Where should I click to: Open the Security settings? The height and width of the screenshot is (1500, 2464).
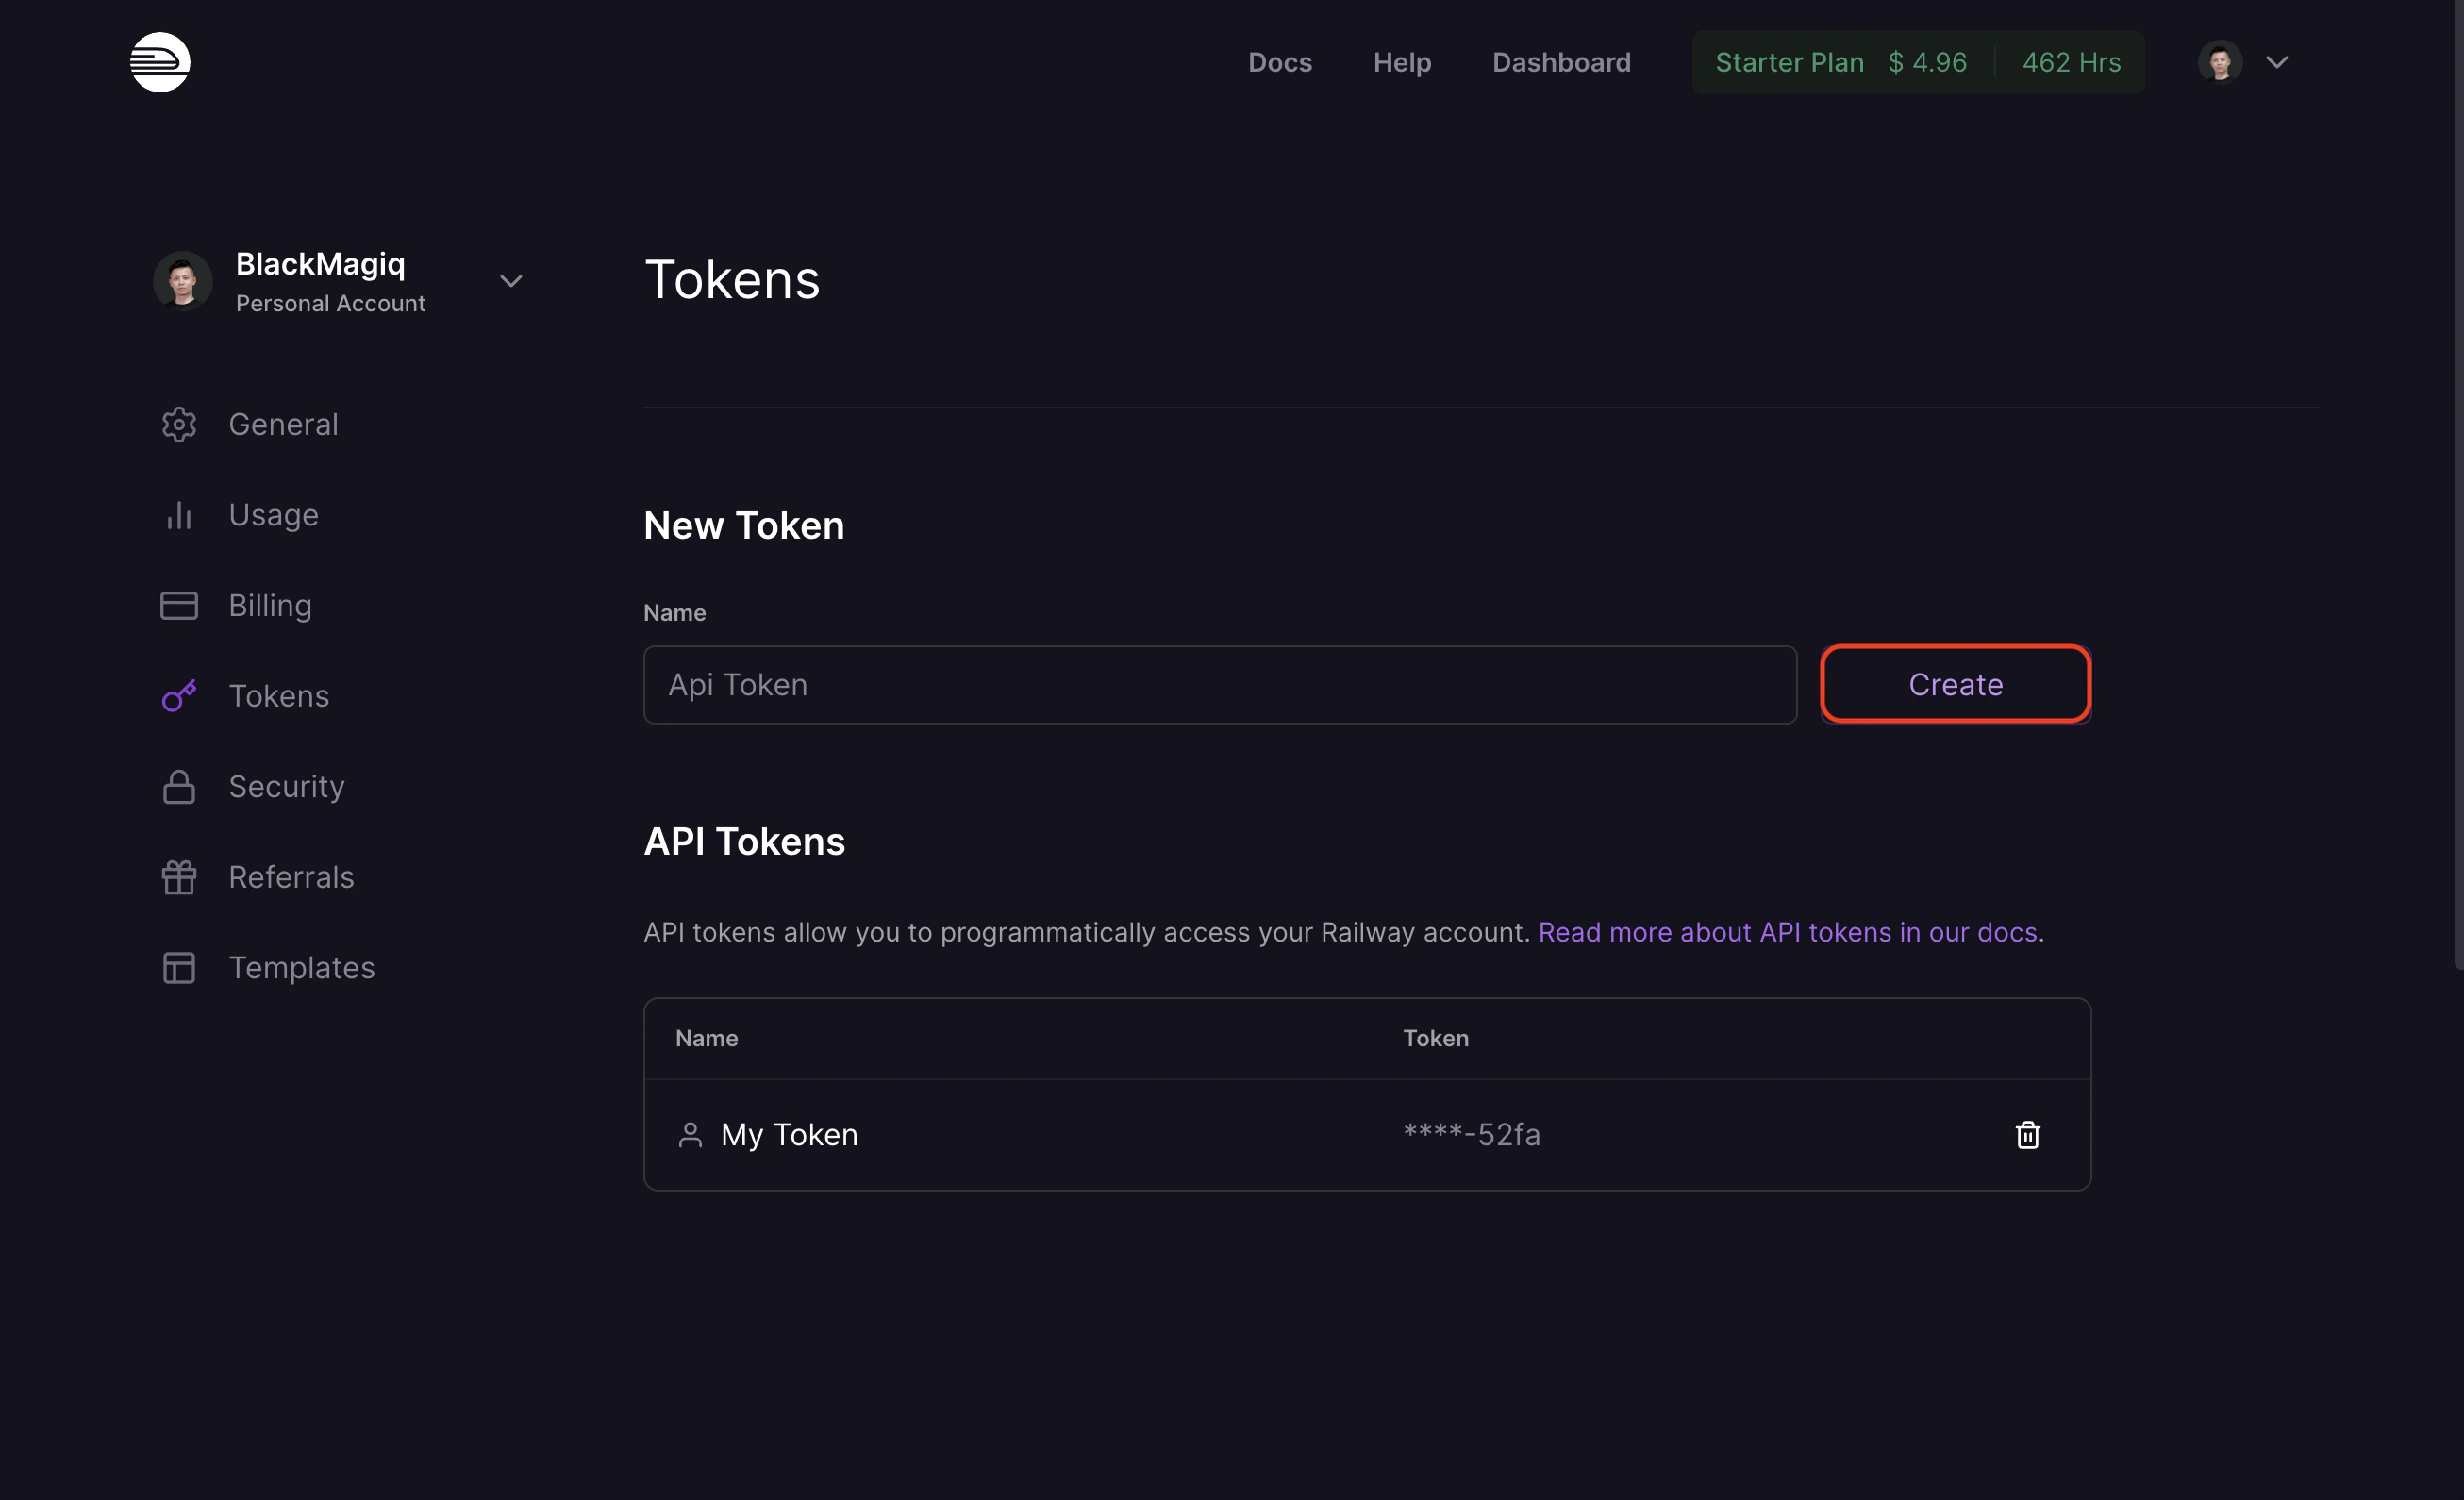click(x=286, y=787)
